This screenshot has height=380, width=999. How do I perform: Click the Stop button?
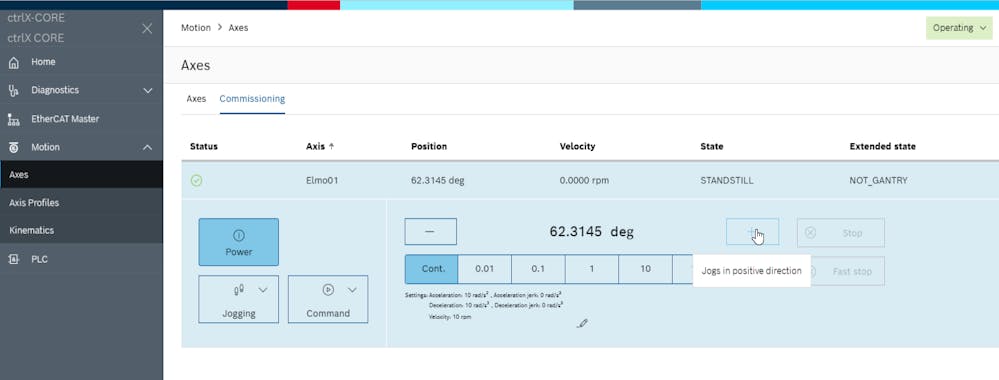point(840,233)
